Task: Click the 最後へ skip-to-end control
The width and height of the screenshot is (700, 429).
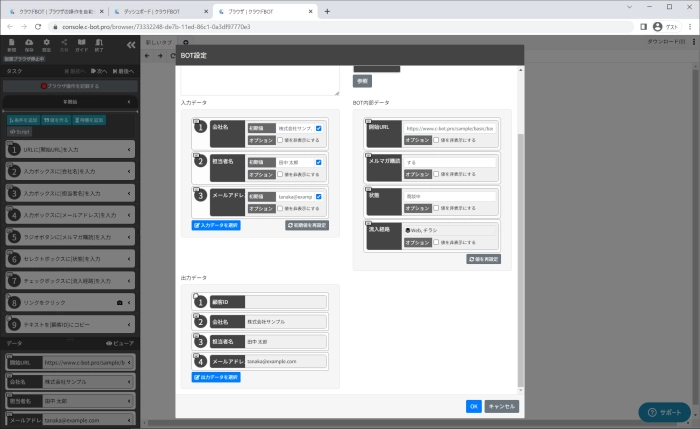Action: pos(125,72)
